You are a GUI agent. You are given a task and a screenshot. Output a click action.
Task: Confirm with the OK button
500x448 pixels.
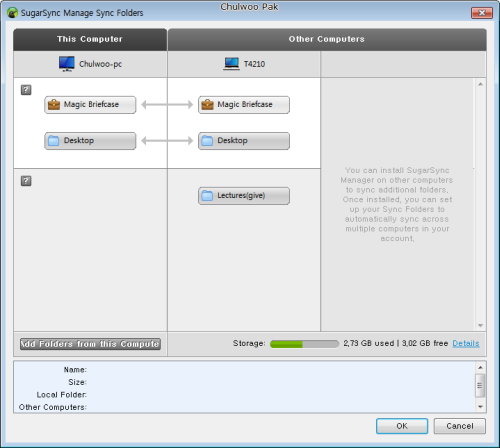(x=402, y=426)
